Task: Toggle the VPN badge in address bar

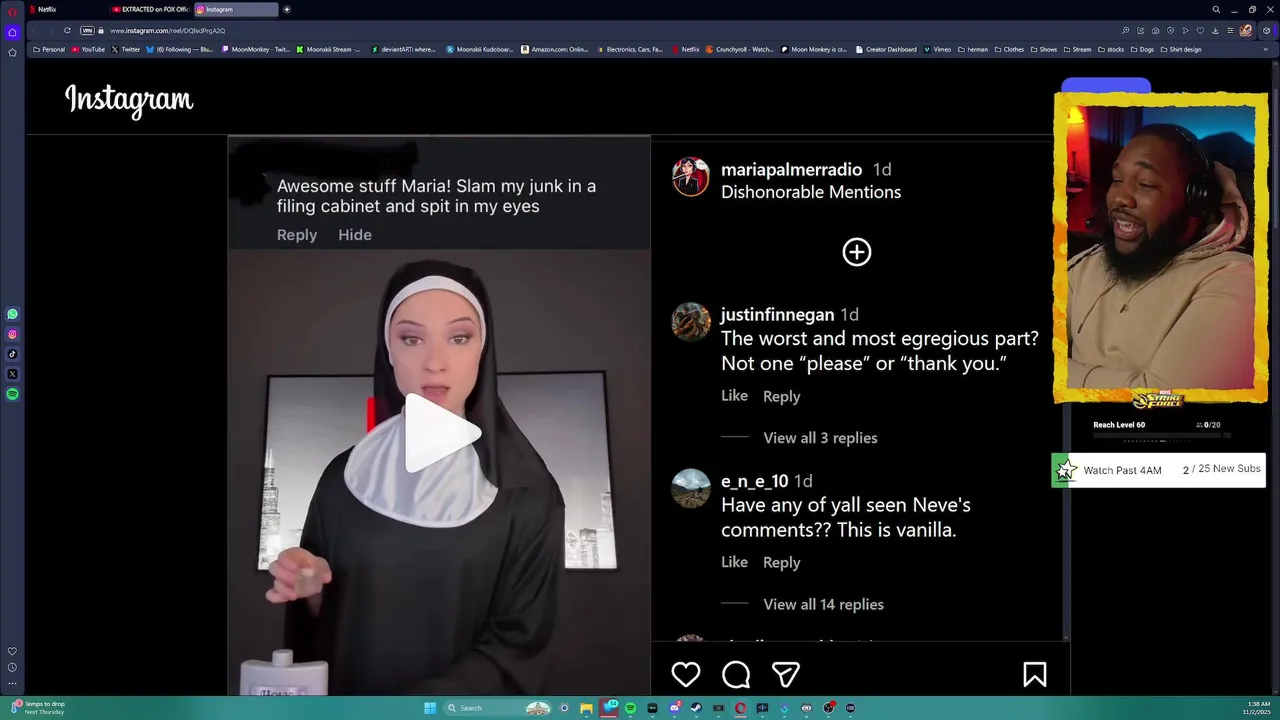Action: point(87,30)
